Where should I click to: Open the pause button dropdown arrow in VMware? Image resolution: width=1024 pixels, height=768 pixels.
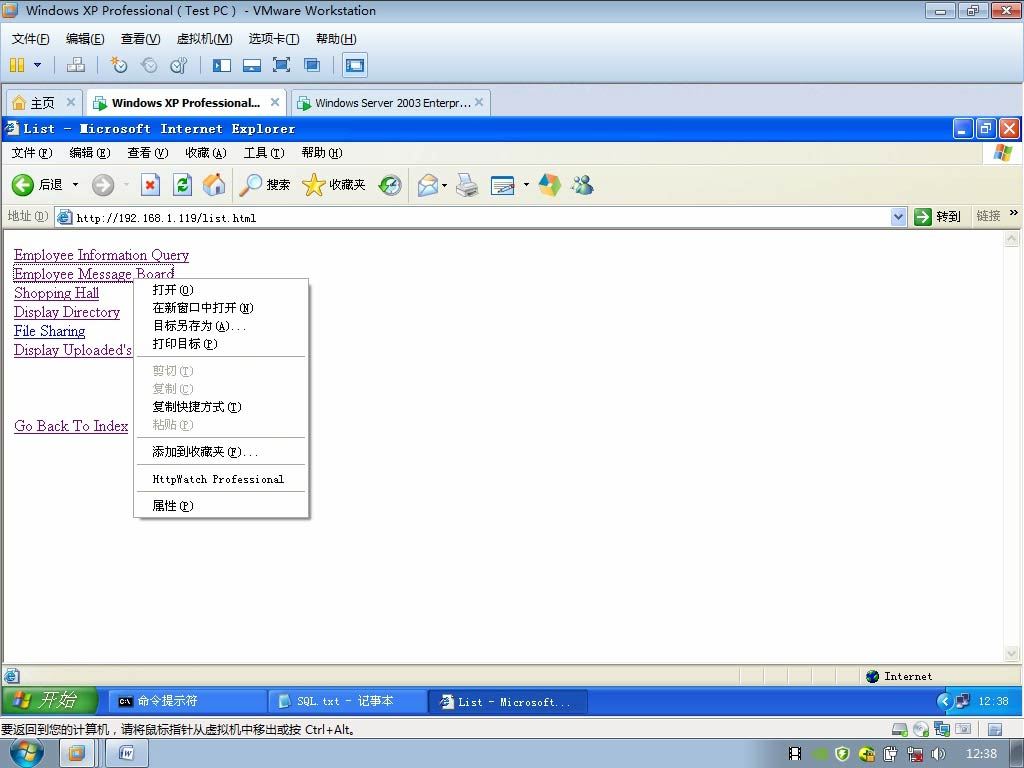(x=37, y=65)
